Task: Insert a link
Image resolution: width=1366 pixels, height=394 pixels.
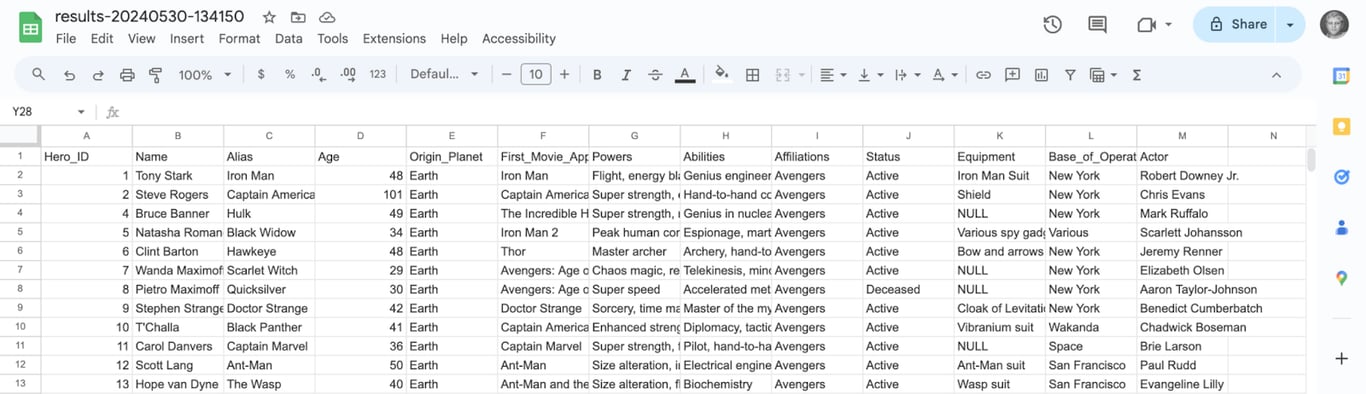Action: click(983, 75)
